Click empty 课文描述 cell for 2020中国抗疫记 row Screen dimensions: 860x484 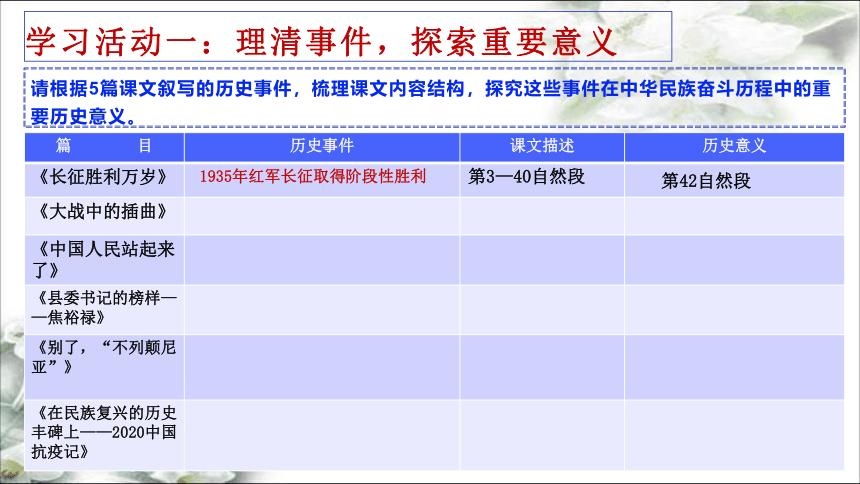pos(542,435)
